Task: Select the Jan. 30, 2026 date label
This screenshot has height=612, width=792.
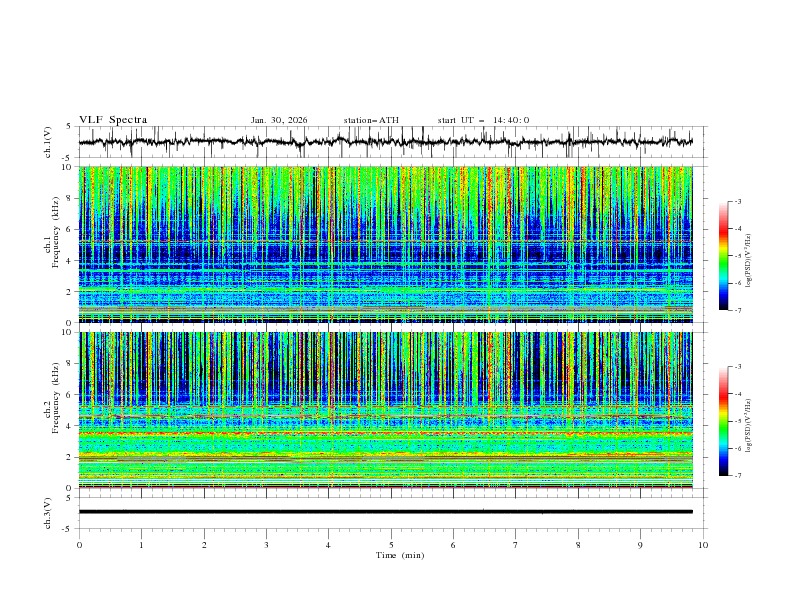Action: [x=279, y=120]
